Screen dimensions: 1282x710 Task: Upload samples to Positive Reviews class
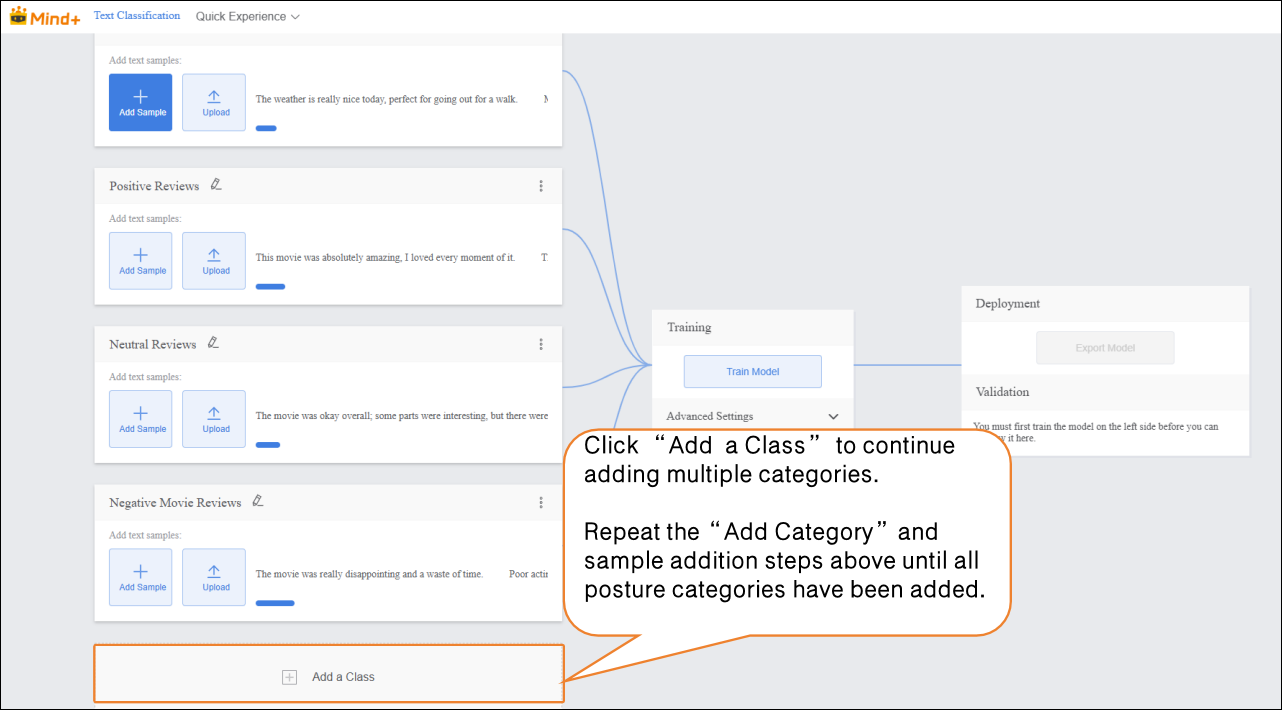tap(214, 261)
